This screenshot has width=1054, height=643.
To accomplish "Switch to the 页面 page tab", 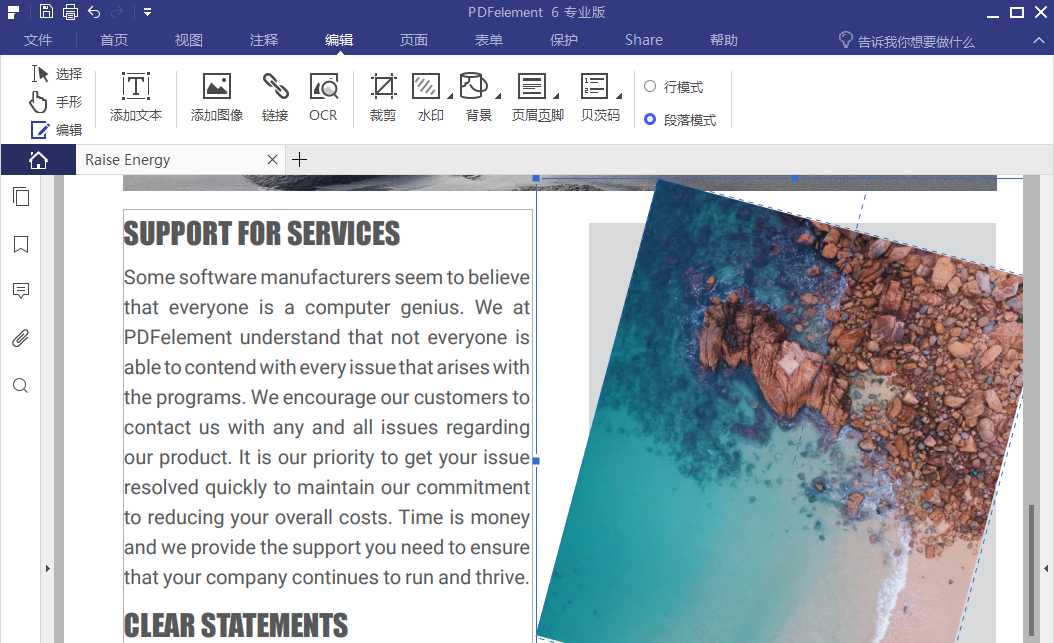I will point(414,40).
